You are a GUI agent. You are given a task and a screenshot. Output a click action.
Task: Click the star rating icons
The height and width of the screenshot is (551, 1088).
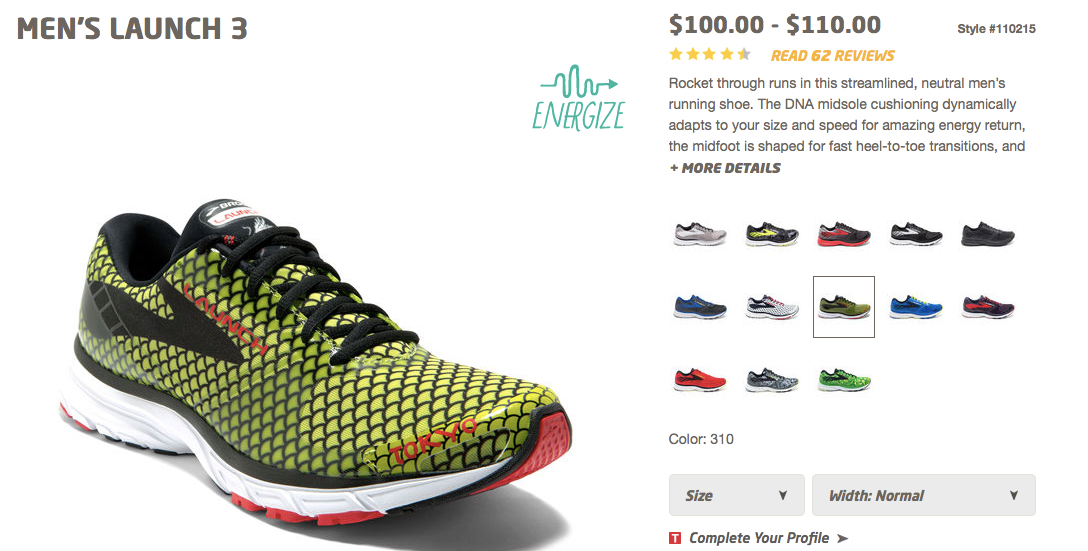point(710,55)
